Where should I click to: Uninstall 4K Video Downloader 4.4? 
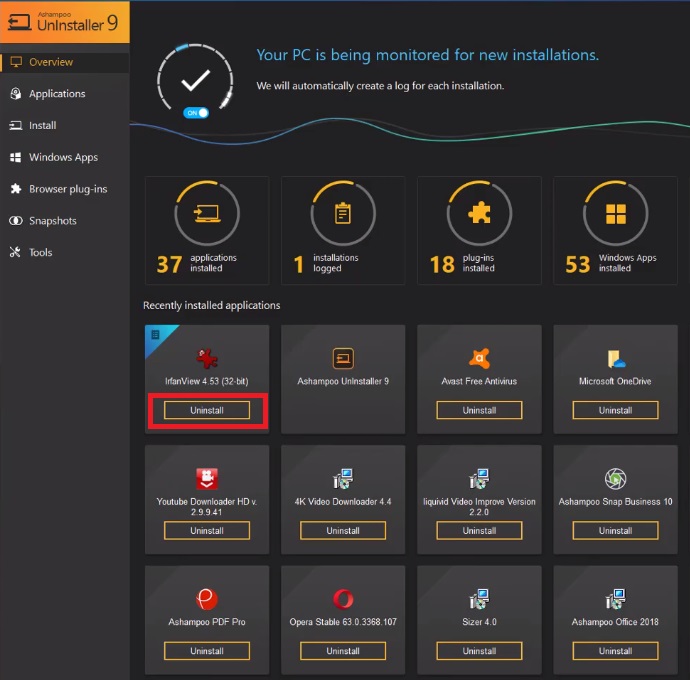point(343,531)
